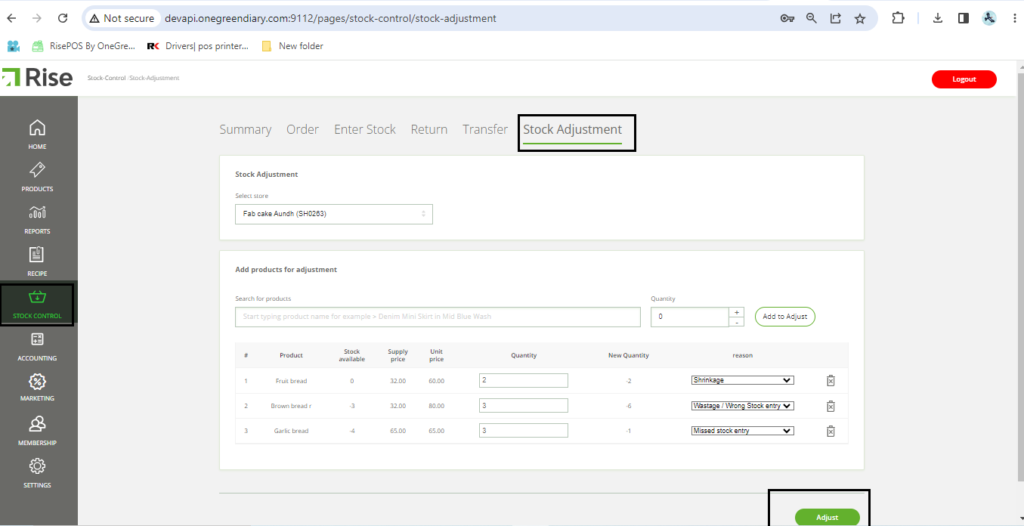This screenshot has height=526, width=1024.
Task: Switch to the Transfer tab
Action: coord(485,130)
